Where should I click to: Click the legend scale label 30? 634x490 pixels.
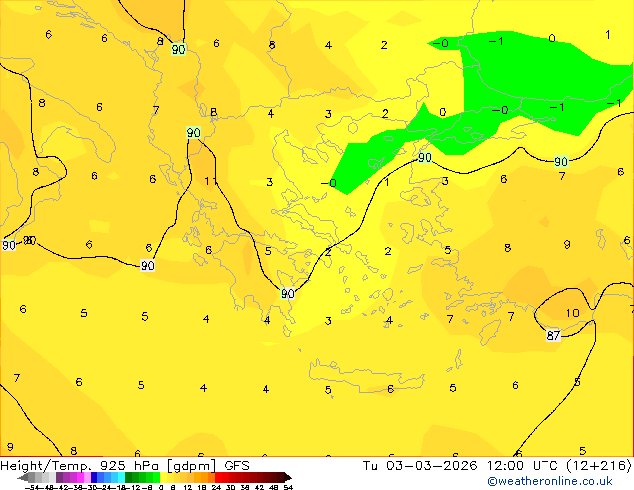(x=230, y=487)
